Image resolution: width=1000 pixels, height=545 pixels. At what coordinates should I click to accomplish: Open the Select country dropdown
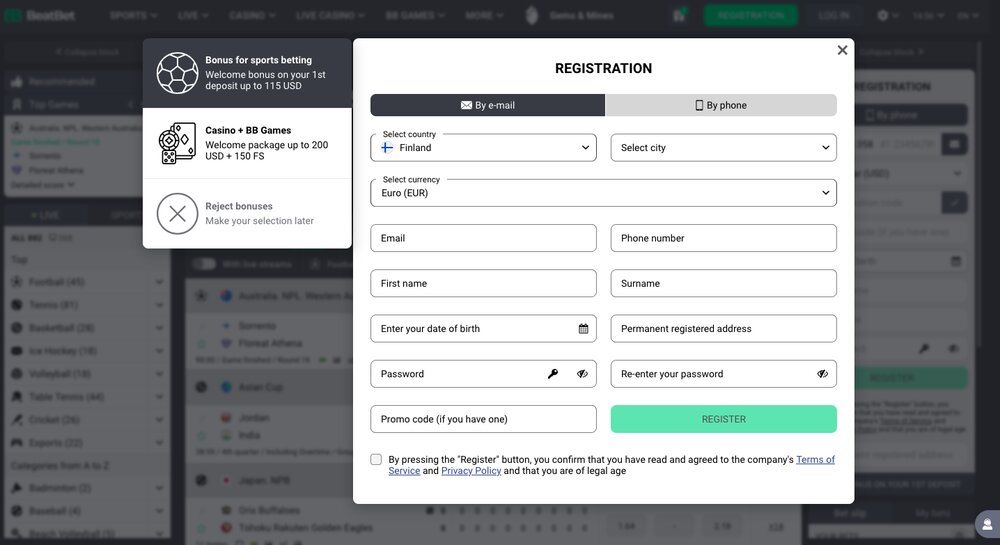(x=483, y=147)
